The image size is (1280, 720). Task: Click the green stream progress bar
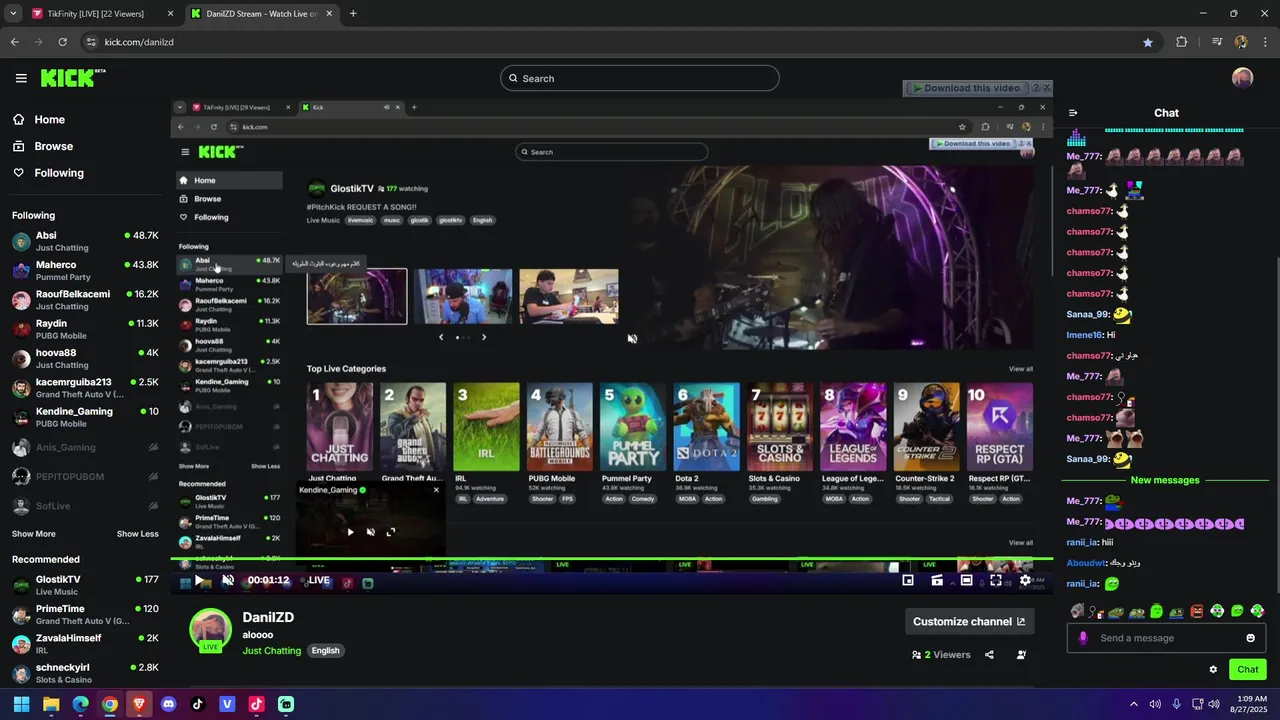click(611, 560)
